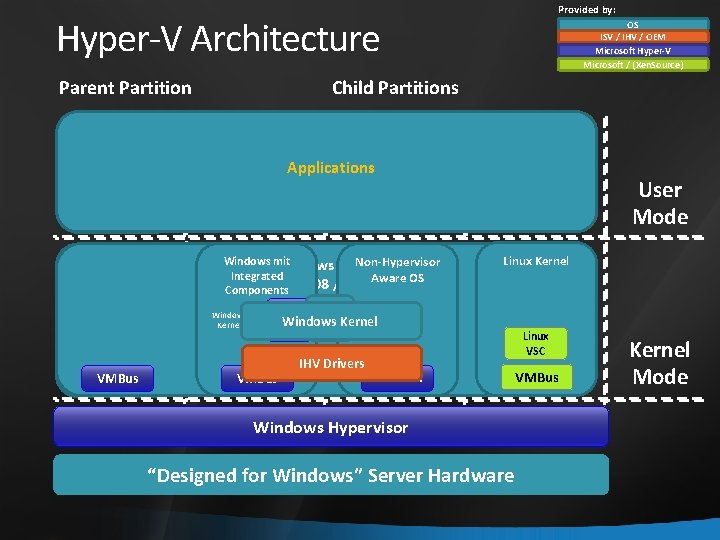Select the Linux VSC green box
This screenshot has height=540, width=720.
pos(536,343)
